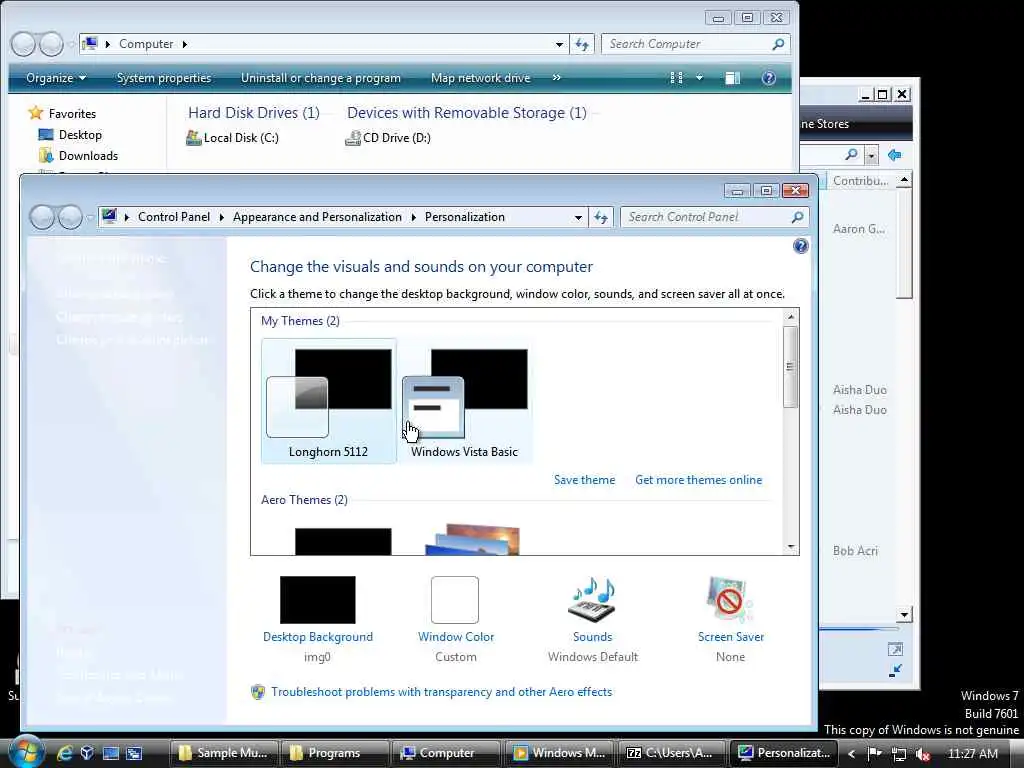
Task: Click System properties in Computer toolbar
Action: (164, 78)
